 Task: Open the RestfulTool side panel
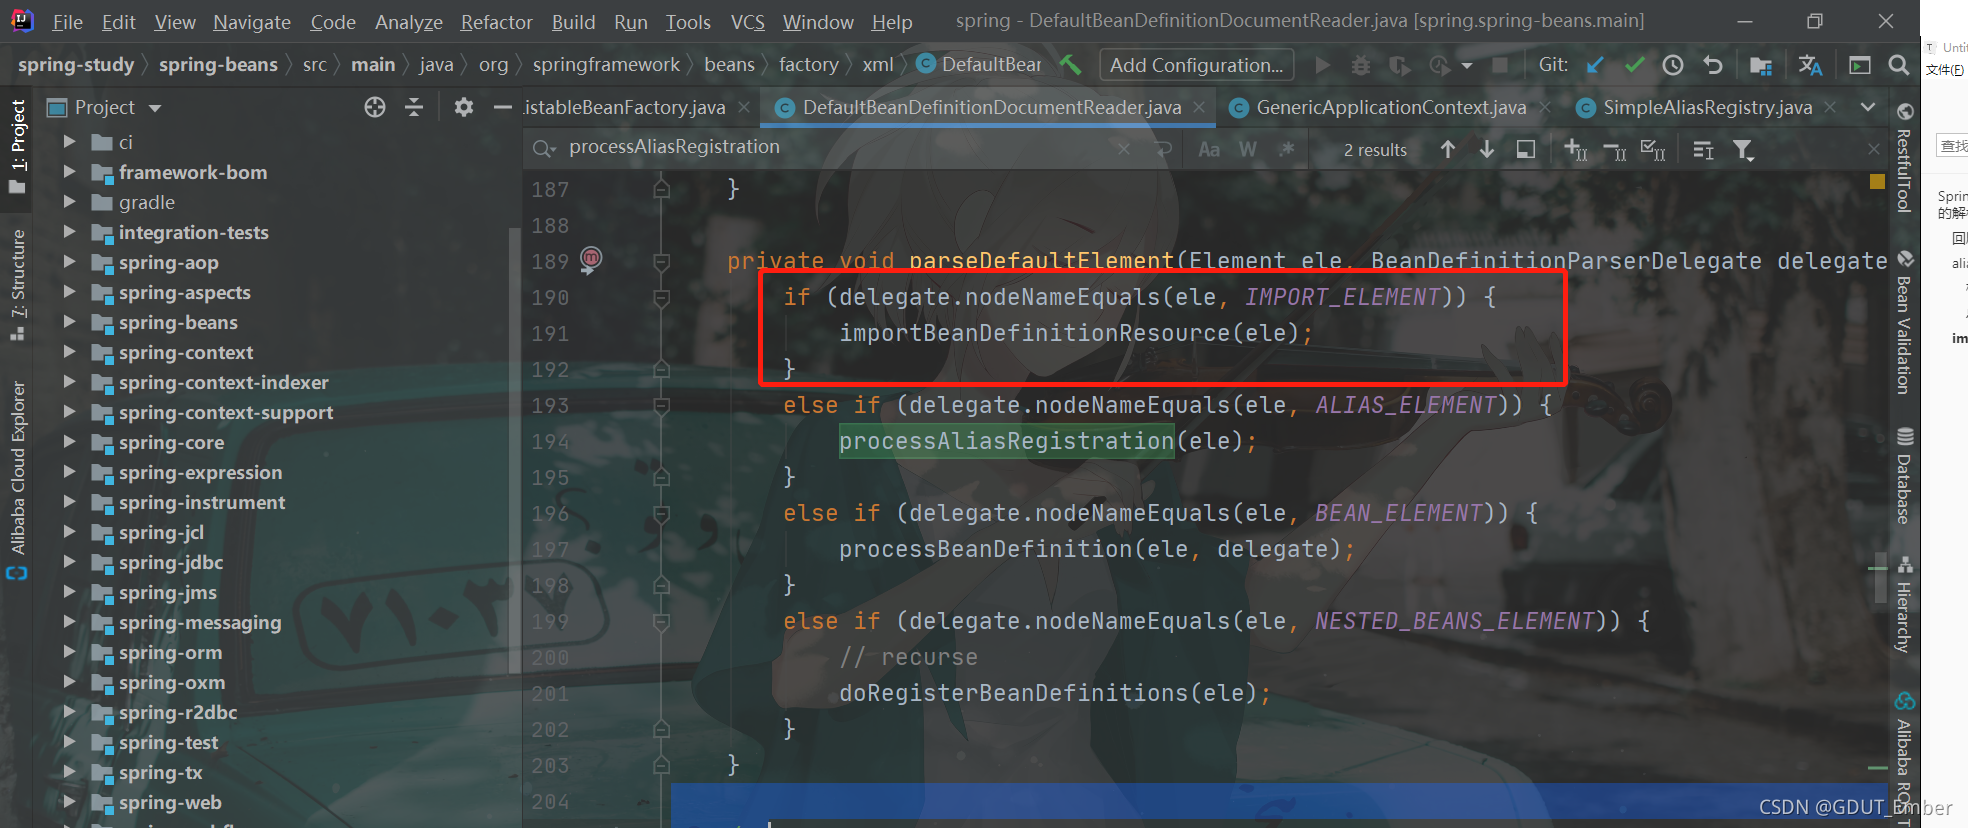(1904, 158)
